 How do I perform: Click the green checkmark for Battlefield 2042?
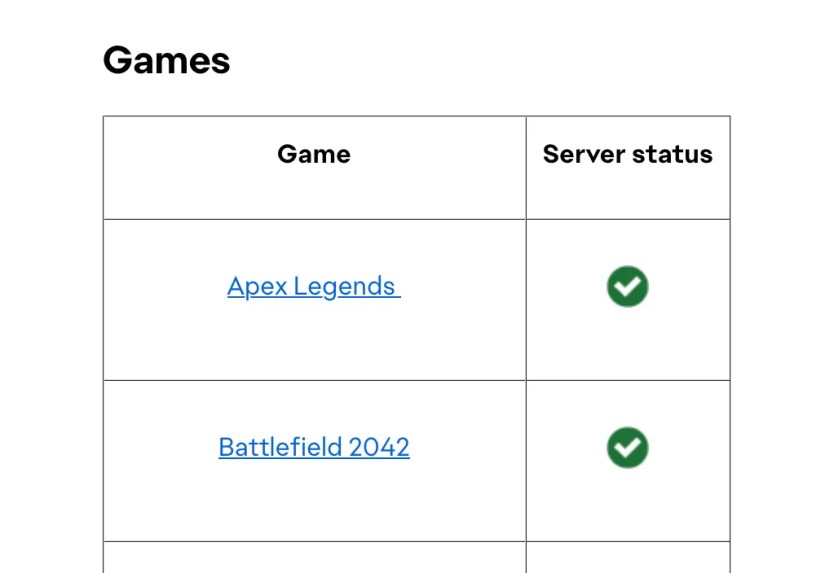coord(627,447)
